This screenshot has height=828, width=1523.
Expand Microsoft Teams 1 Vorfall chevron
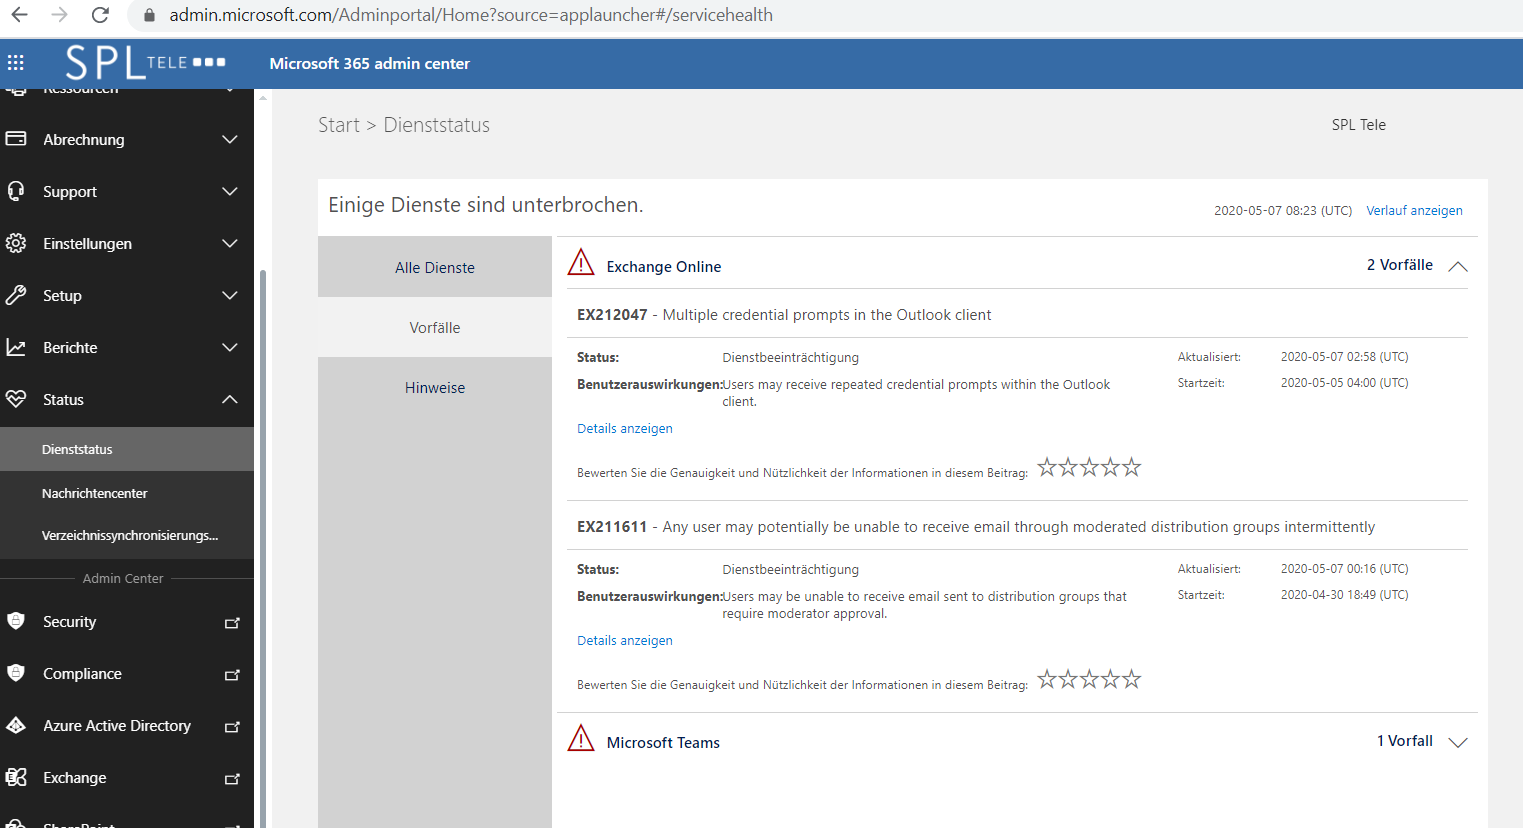point(1458,742)
